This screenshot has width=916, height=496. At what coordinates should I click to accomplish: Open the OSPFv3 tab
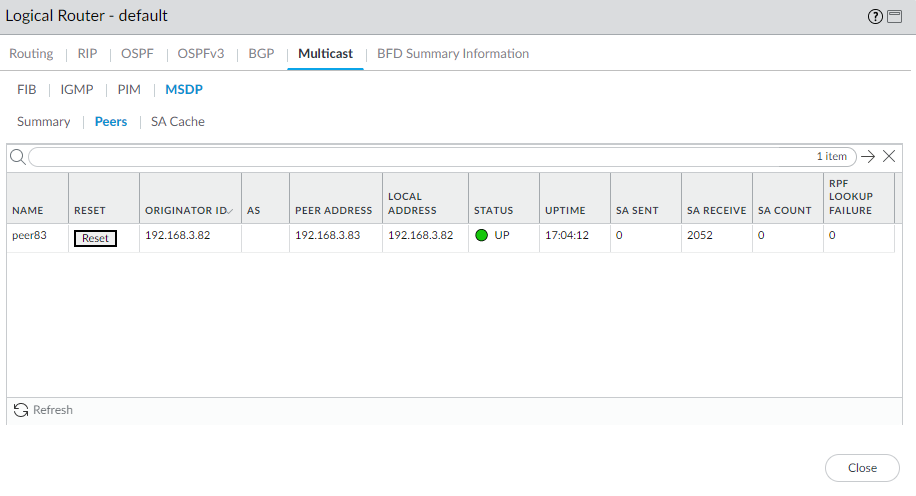201,54
